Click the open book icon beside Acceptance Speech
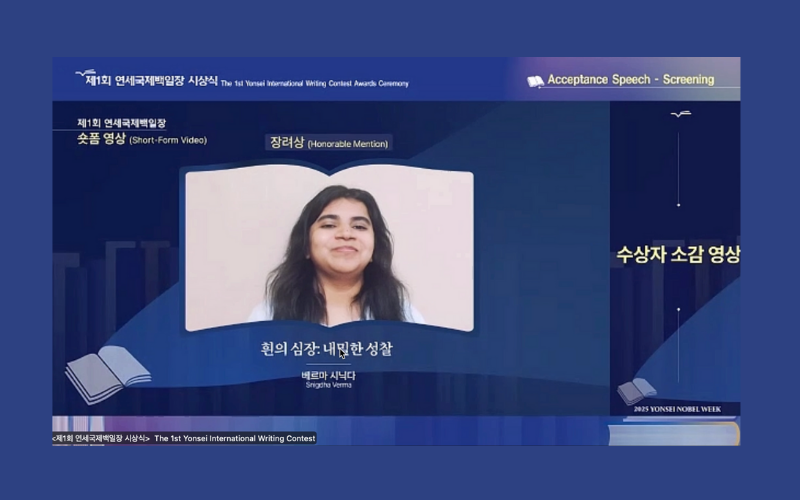This screenshot has height=500, width=800. pos(535,81)
